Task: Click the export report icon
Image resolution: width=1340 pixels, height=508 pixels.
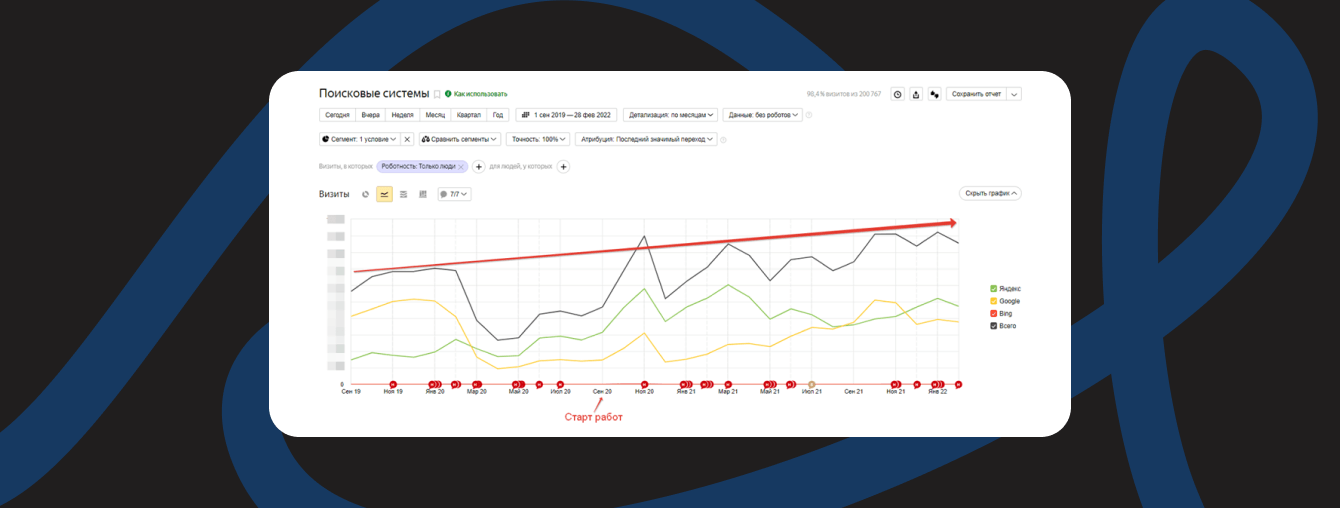Action: point(916,94)
